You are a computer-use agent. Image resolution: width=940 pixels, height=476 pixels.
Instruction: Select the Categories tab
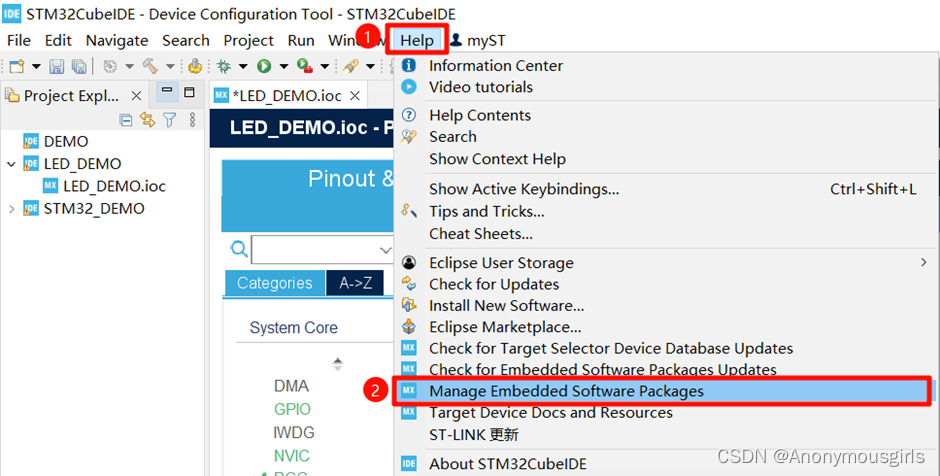tap(275, 283)
